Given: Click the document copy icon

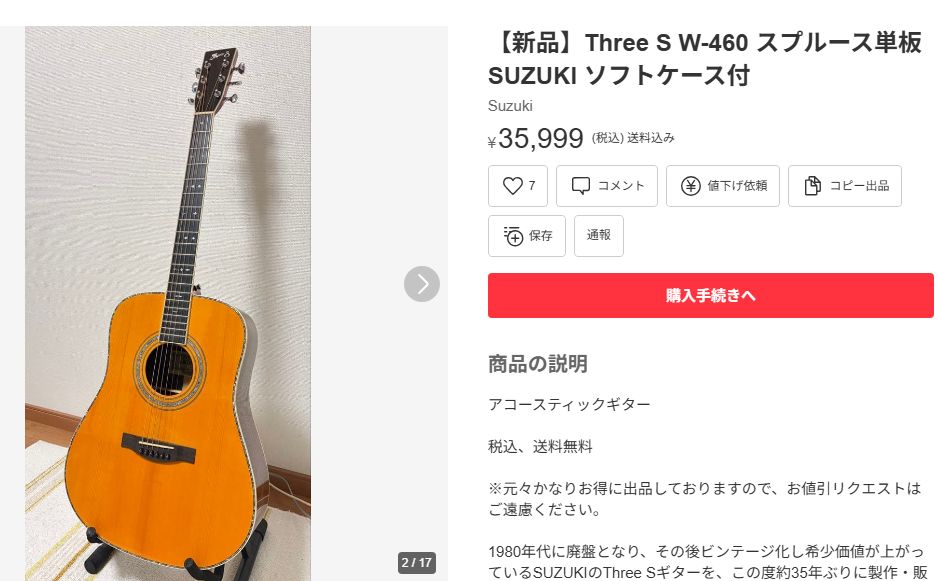Looking at the screenshot, I should [x=812, y=186].
